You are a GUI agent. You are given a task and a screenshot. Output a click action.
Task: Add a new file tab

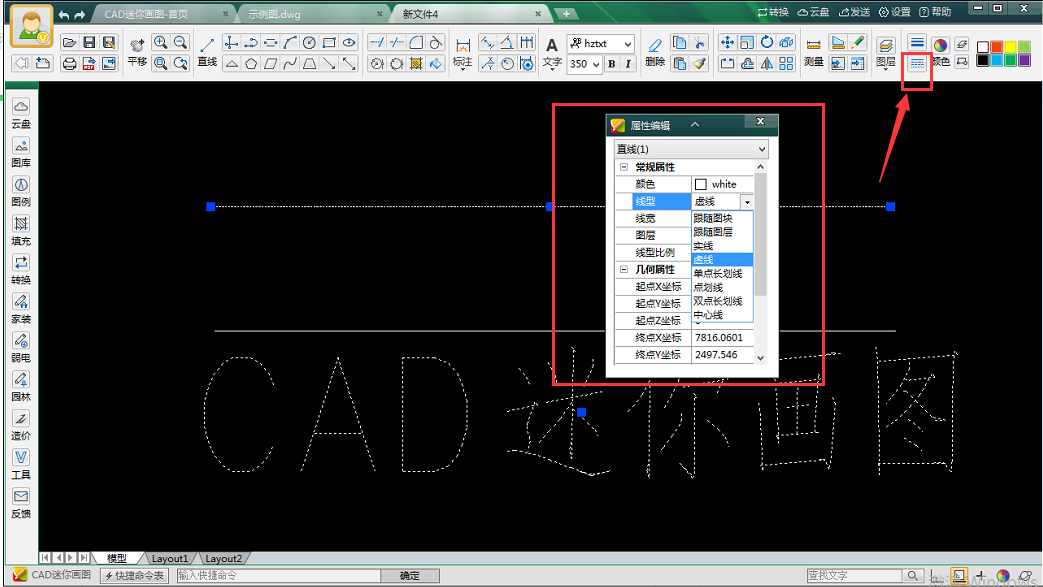tap(566, 14)
